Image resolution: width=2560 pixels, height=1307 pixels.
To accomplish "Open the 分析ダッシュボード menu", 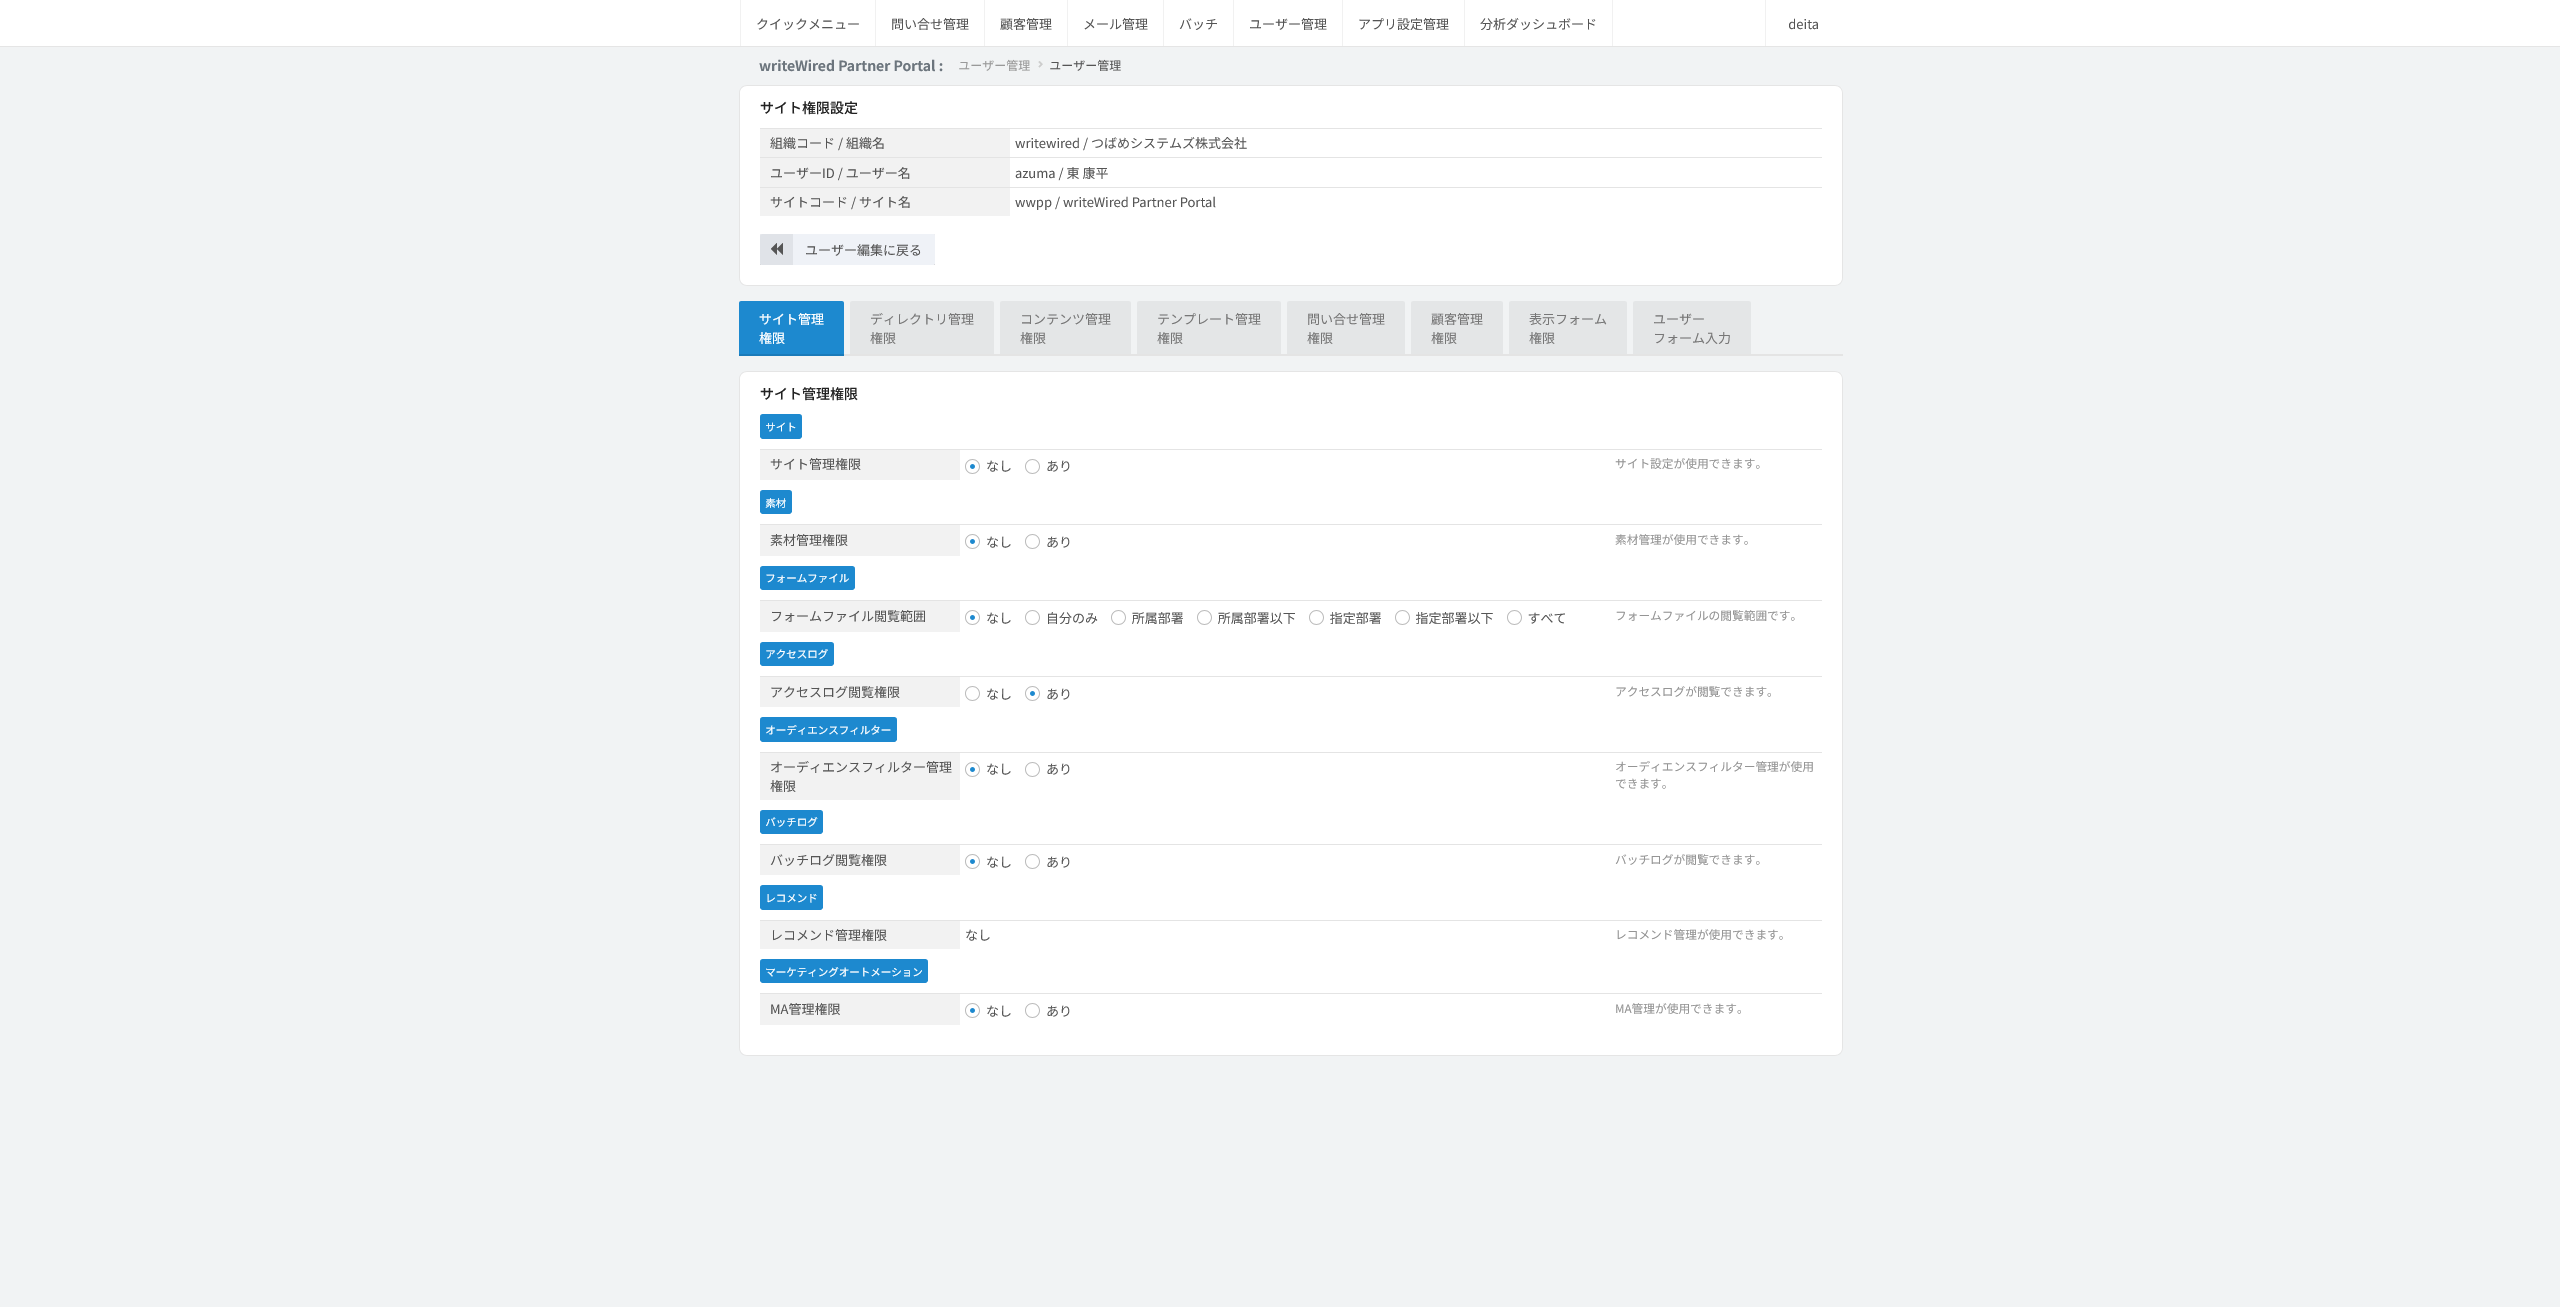I will (1538, 24).
